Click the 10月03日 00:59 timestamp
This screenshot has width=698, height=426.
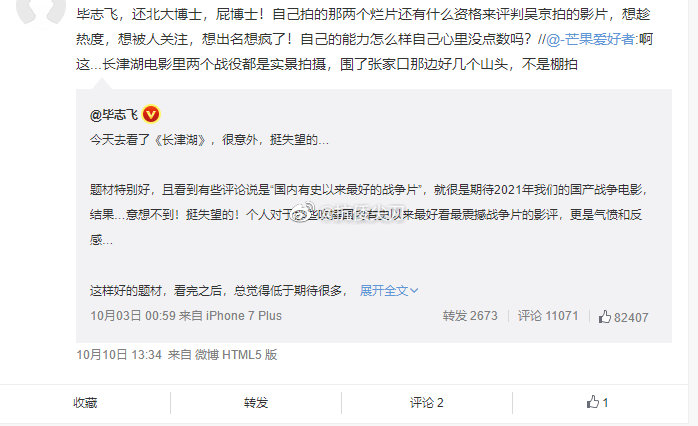pyautogui.click(x=133, y=316)
